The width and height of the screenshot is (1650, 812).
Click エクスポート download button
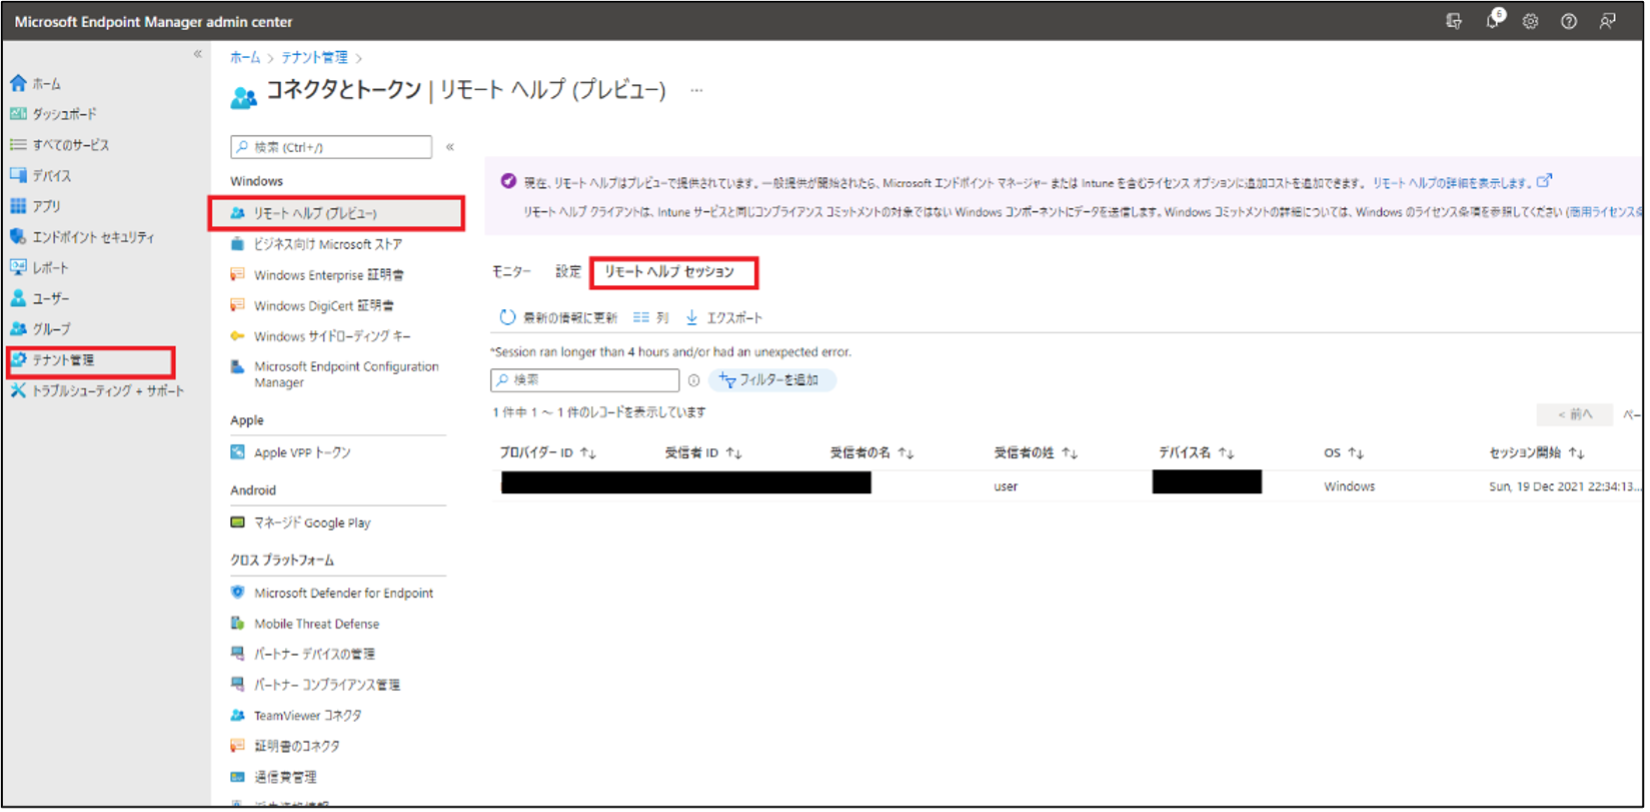coord(724,318)
